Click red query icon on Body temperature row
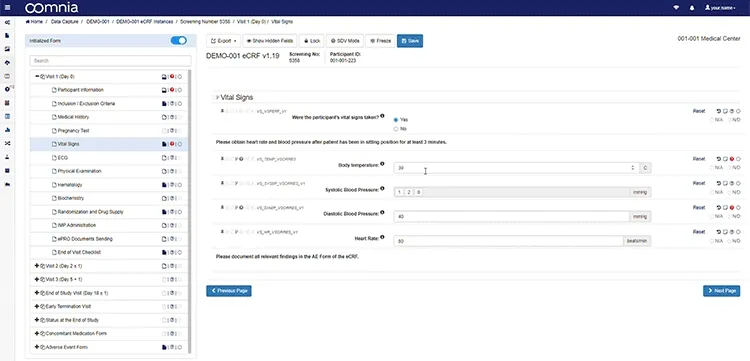This screenshot has height=361, width=750. click(732, 159)
